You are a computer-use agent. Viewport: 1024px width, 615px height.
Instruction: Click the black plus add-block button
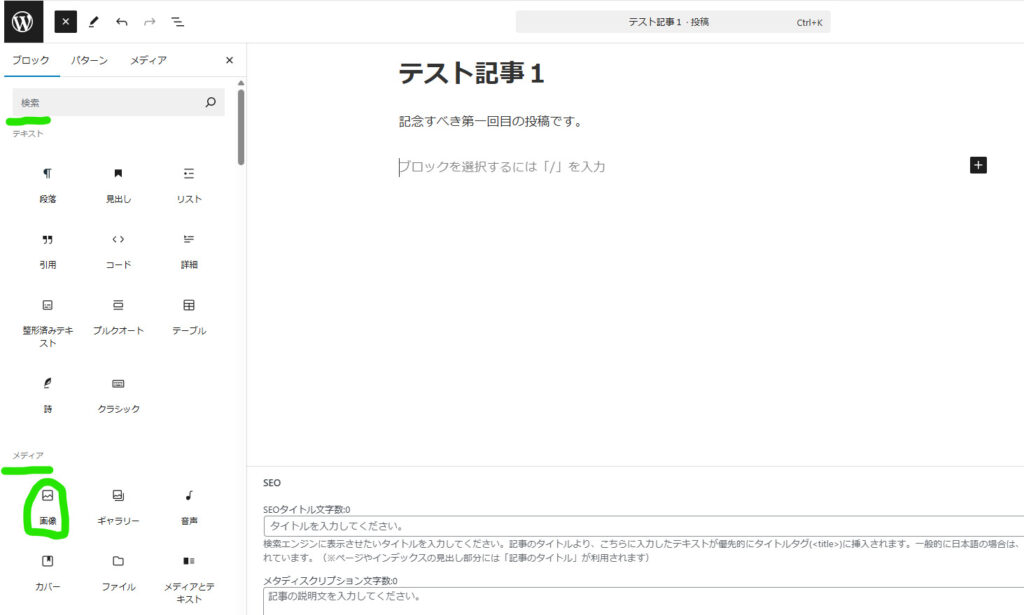pyautogui.click(x=978, y=165)
